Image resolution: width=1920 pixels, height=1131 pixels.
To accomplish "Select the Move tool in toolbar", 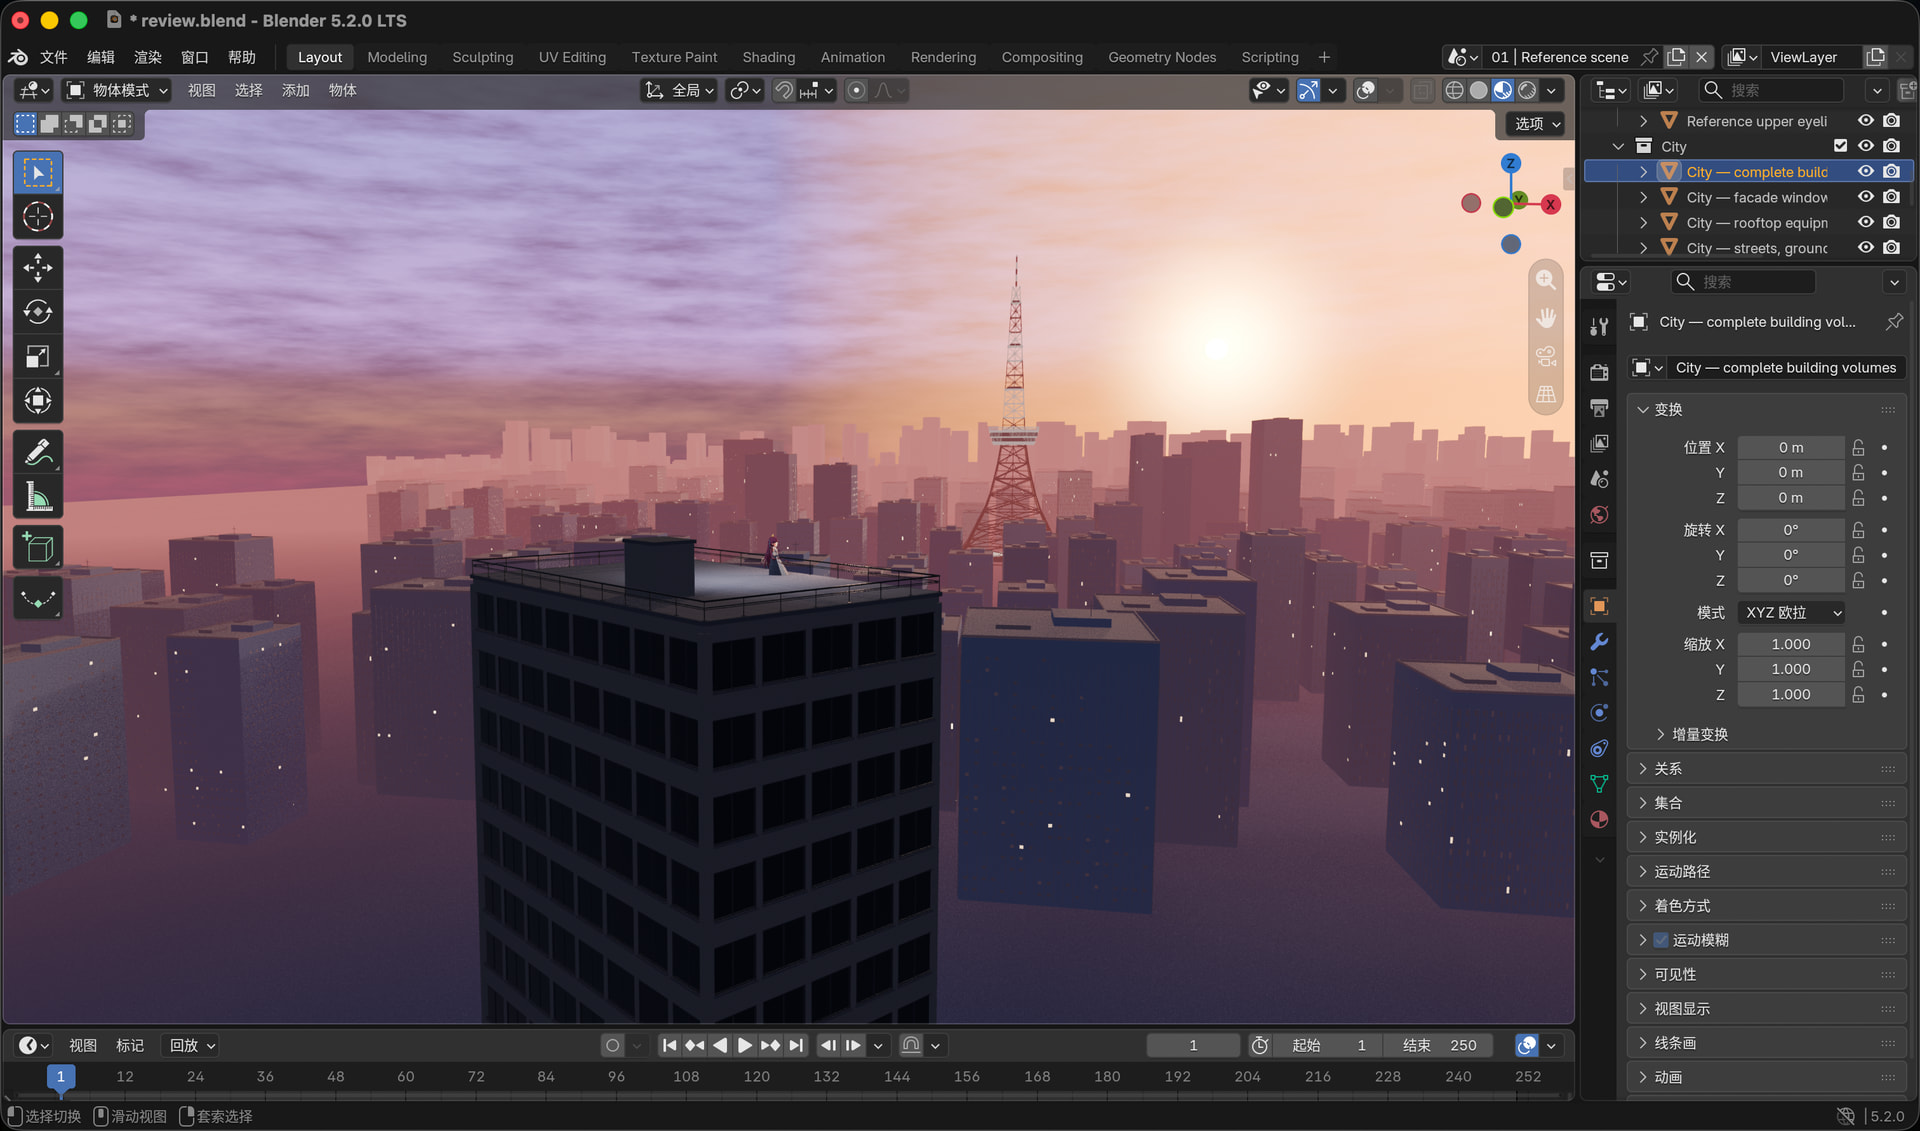I will coord(38,267).
